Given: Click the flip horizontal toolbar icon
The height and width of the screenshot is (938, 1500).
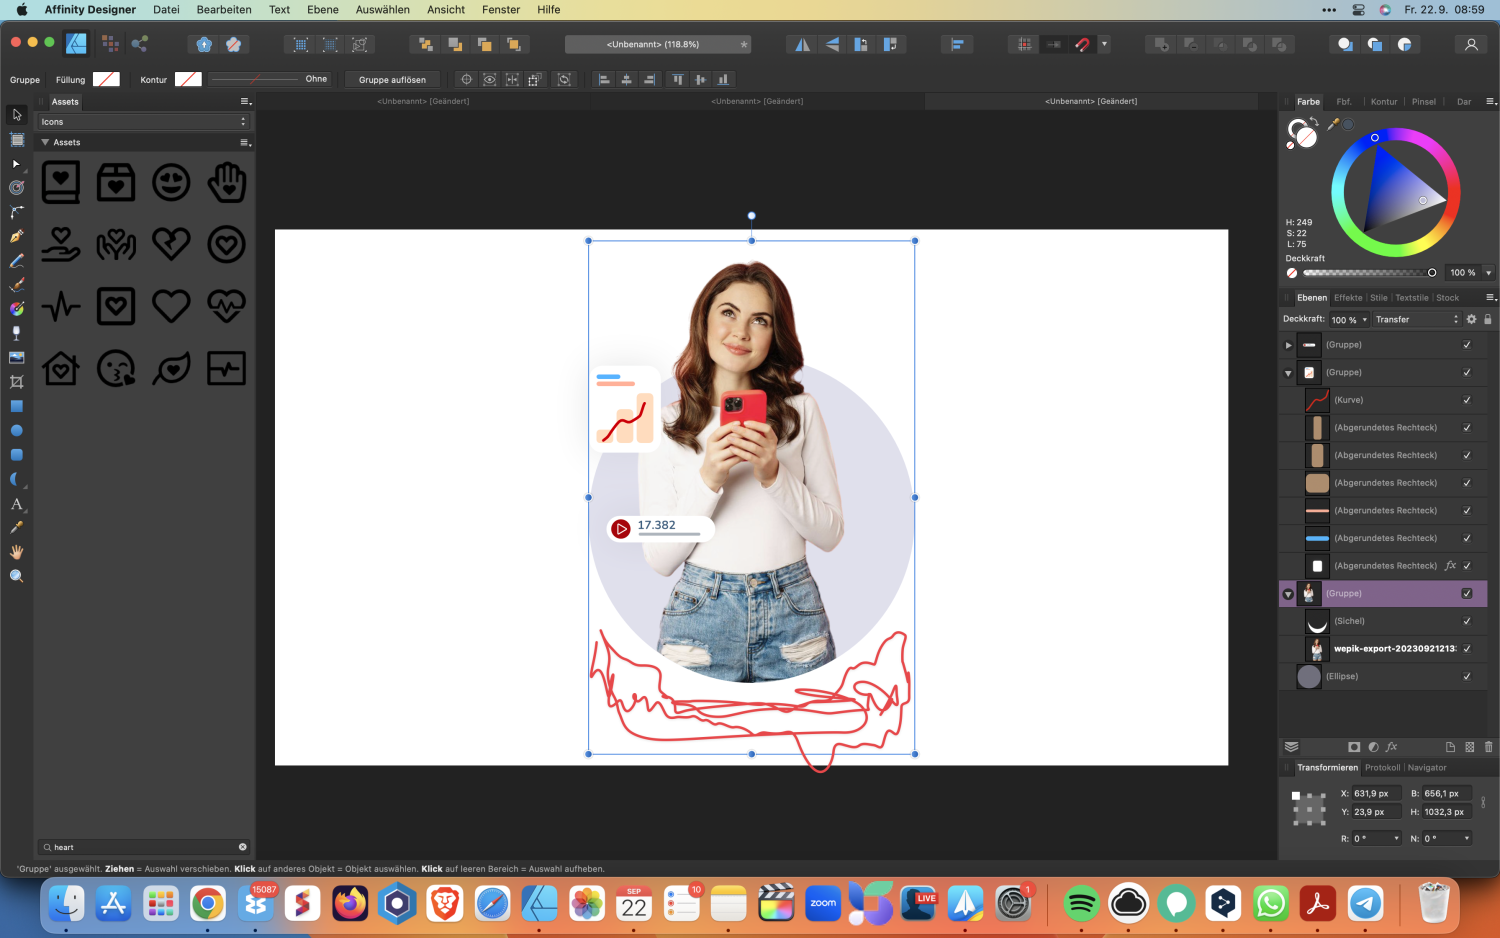Looking at the screenshot, I should (802, 44).
